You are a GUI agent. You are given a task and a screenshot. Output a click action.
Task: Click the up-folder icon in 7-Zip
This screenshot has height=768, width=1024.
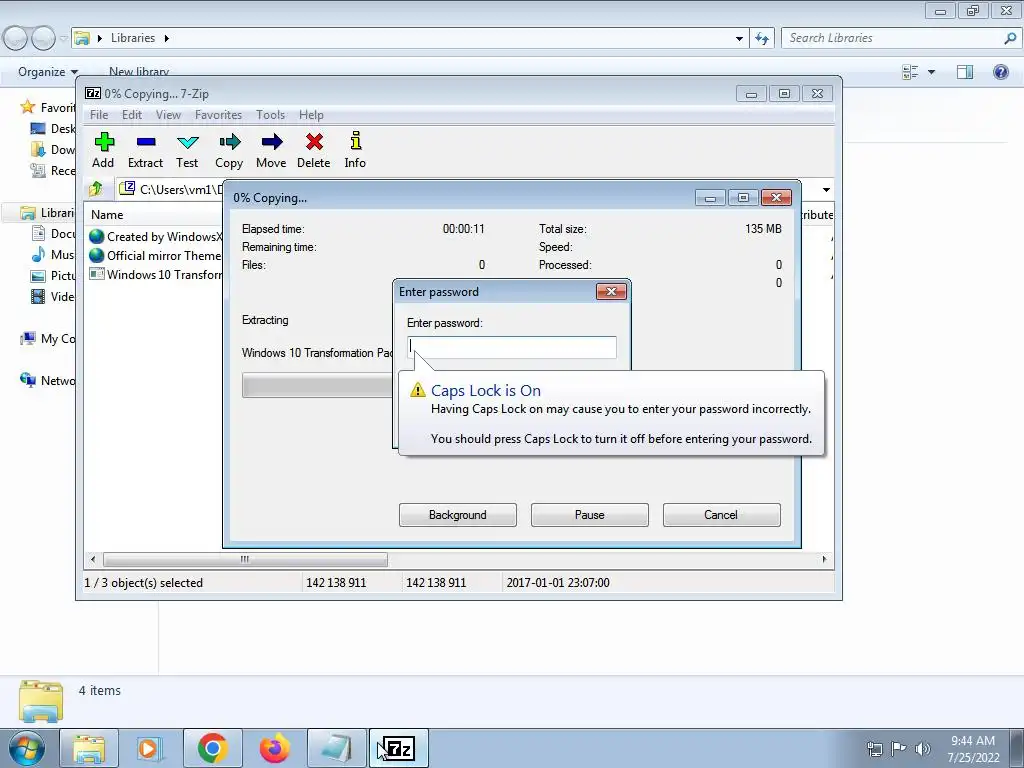pyautogui.click(x=96, y=189)
